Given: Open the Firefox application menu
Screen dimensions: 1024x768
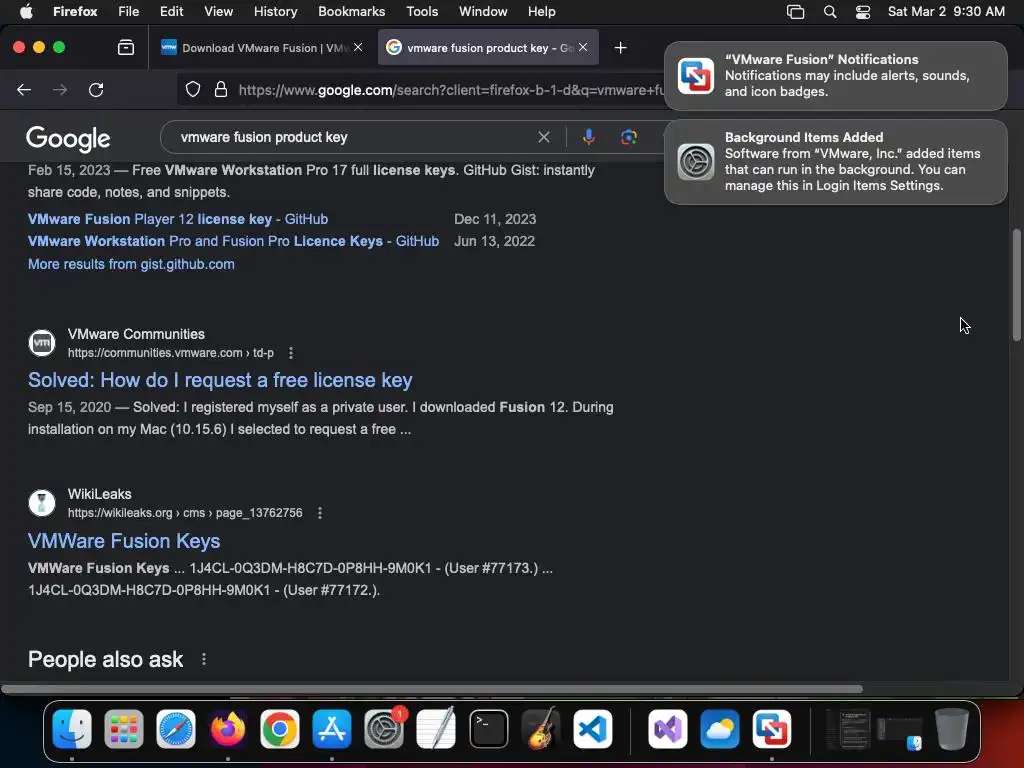Looking at the screenshot, I should pos(75,11).
